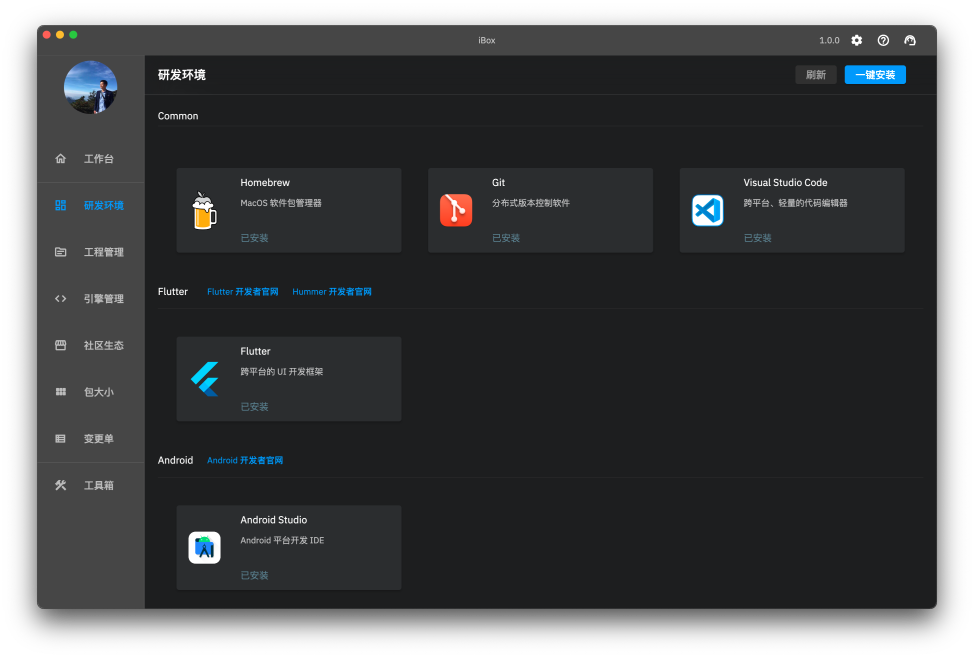Click the MacOS 软件包管理器 description
This screenshot has height=658, width=974.
281,203
